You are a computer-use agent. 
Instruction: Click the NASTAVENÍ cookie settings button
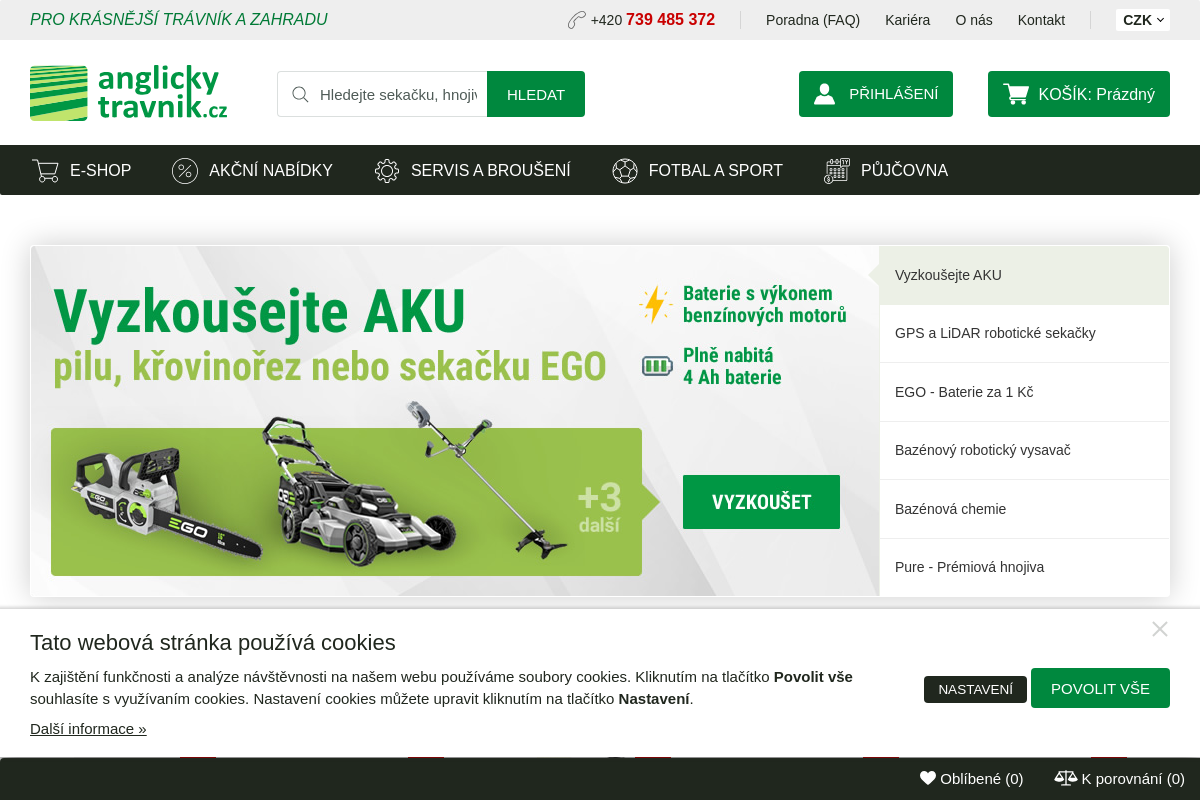tap(975, 689)
